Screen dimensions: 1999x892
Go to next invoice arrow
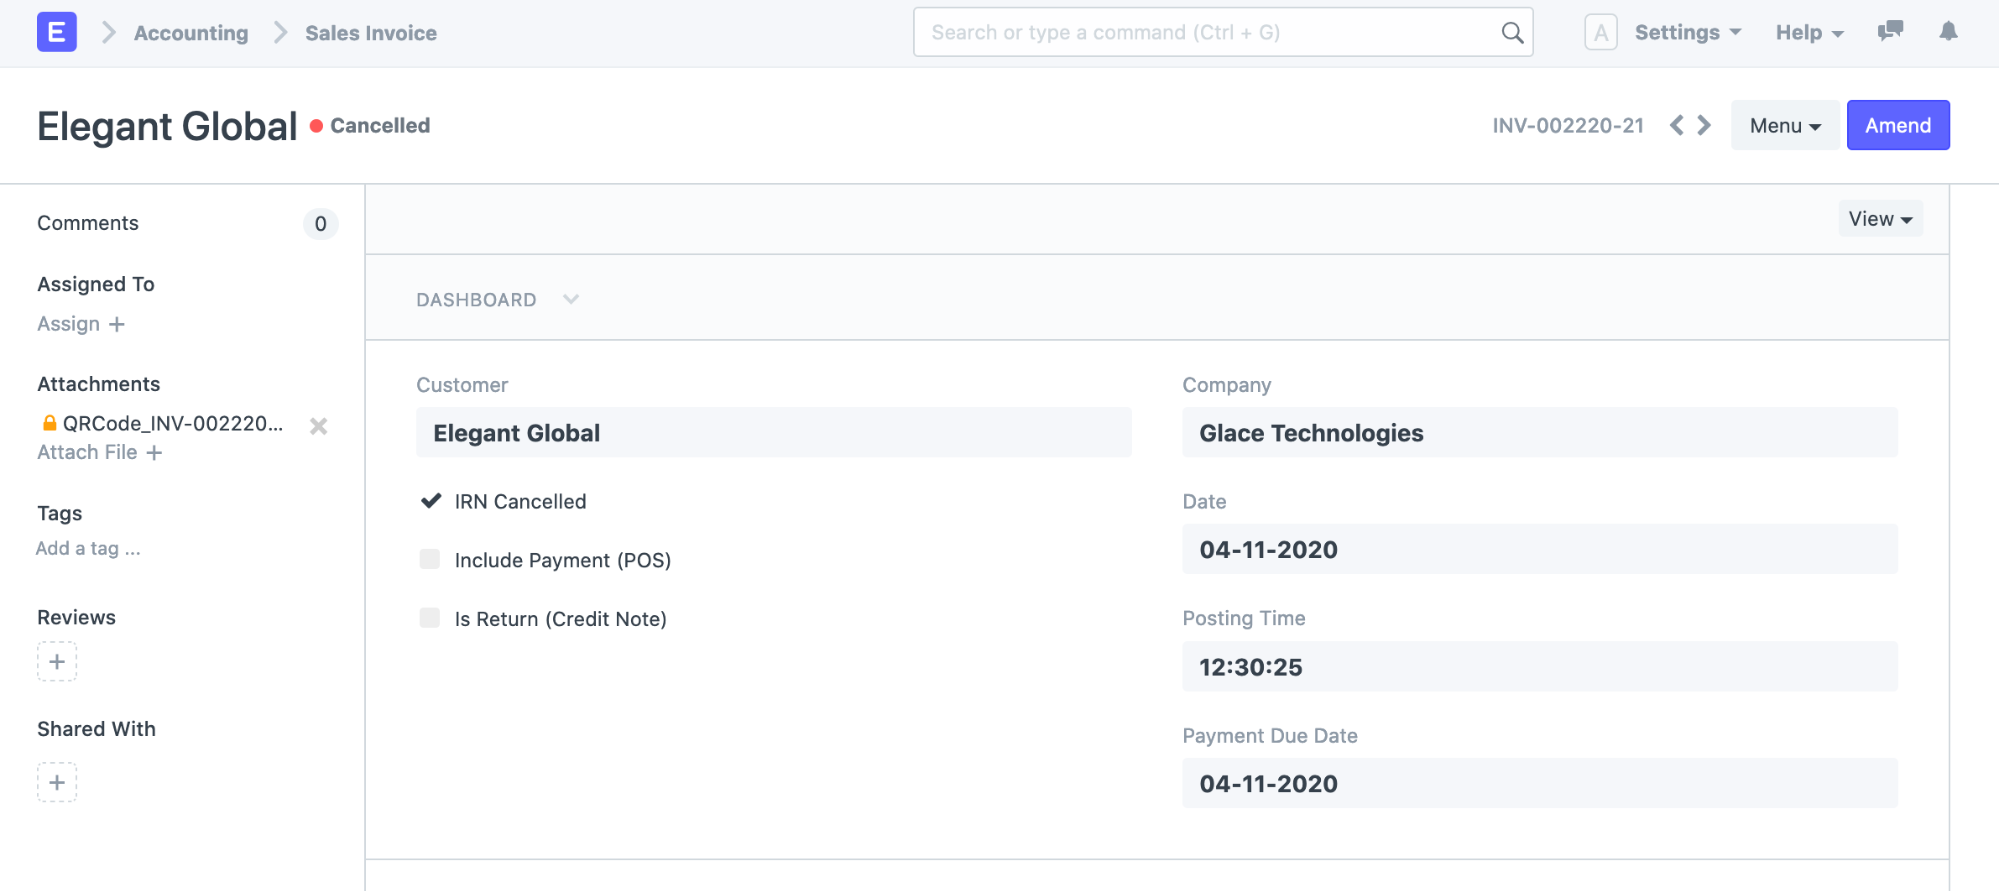tap(1704, 125)
